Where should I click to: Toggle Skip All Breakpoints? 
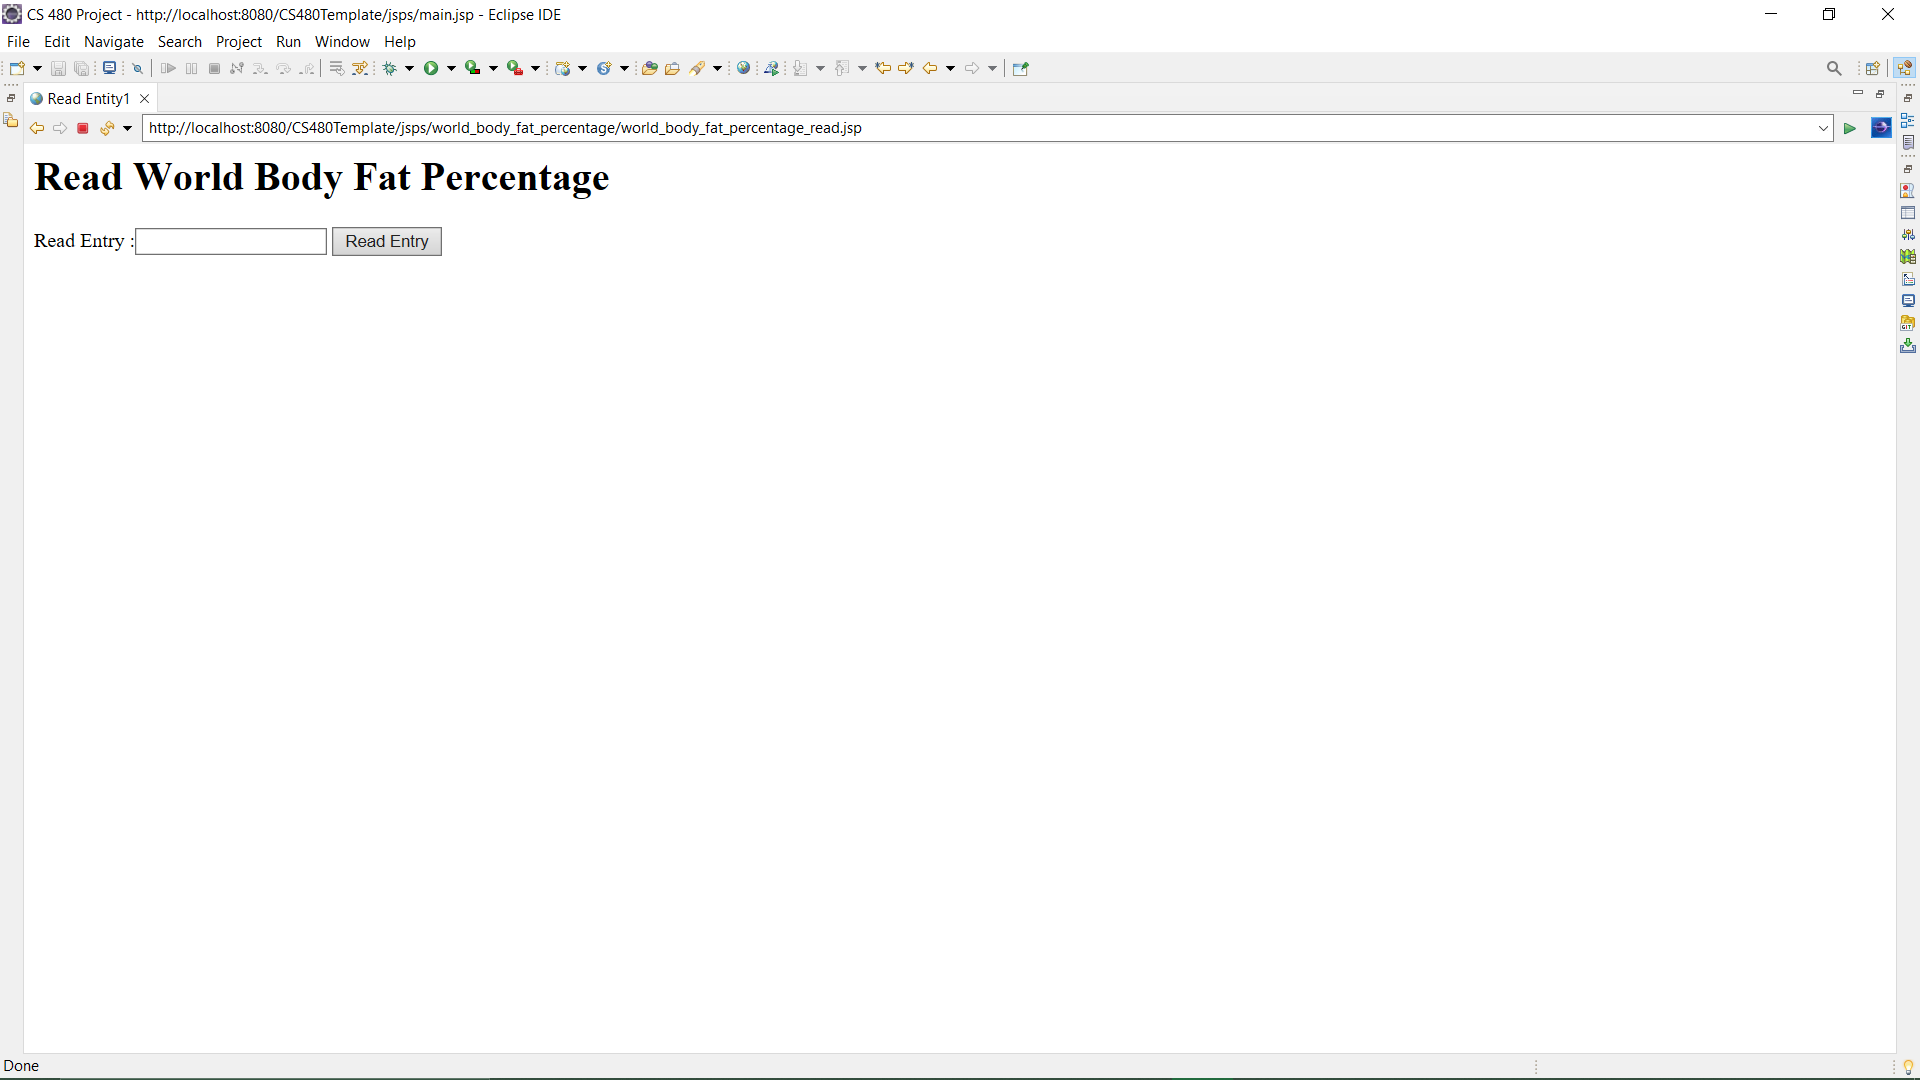coord(136,68)
